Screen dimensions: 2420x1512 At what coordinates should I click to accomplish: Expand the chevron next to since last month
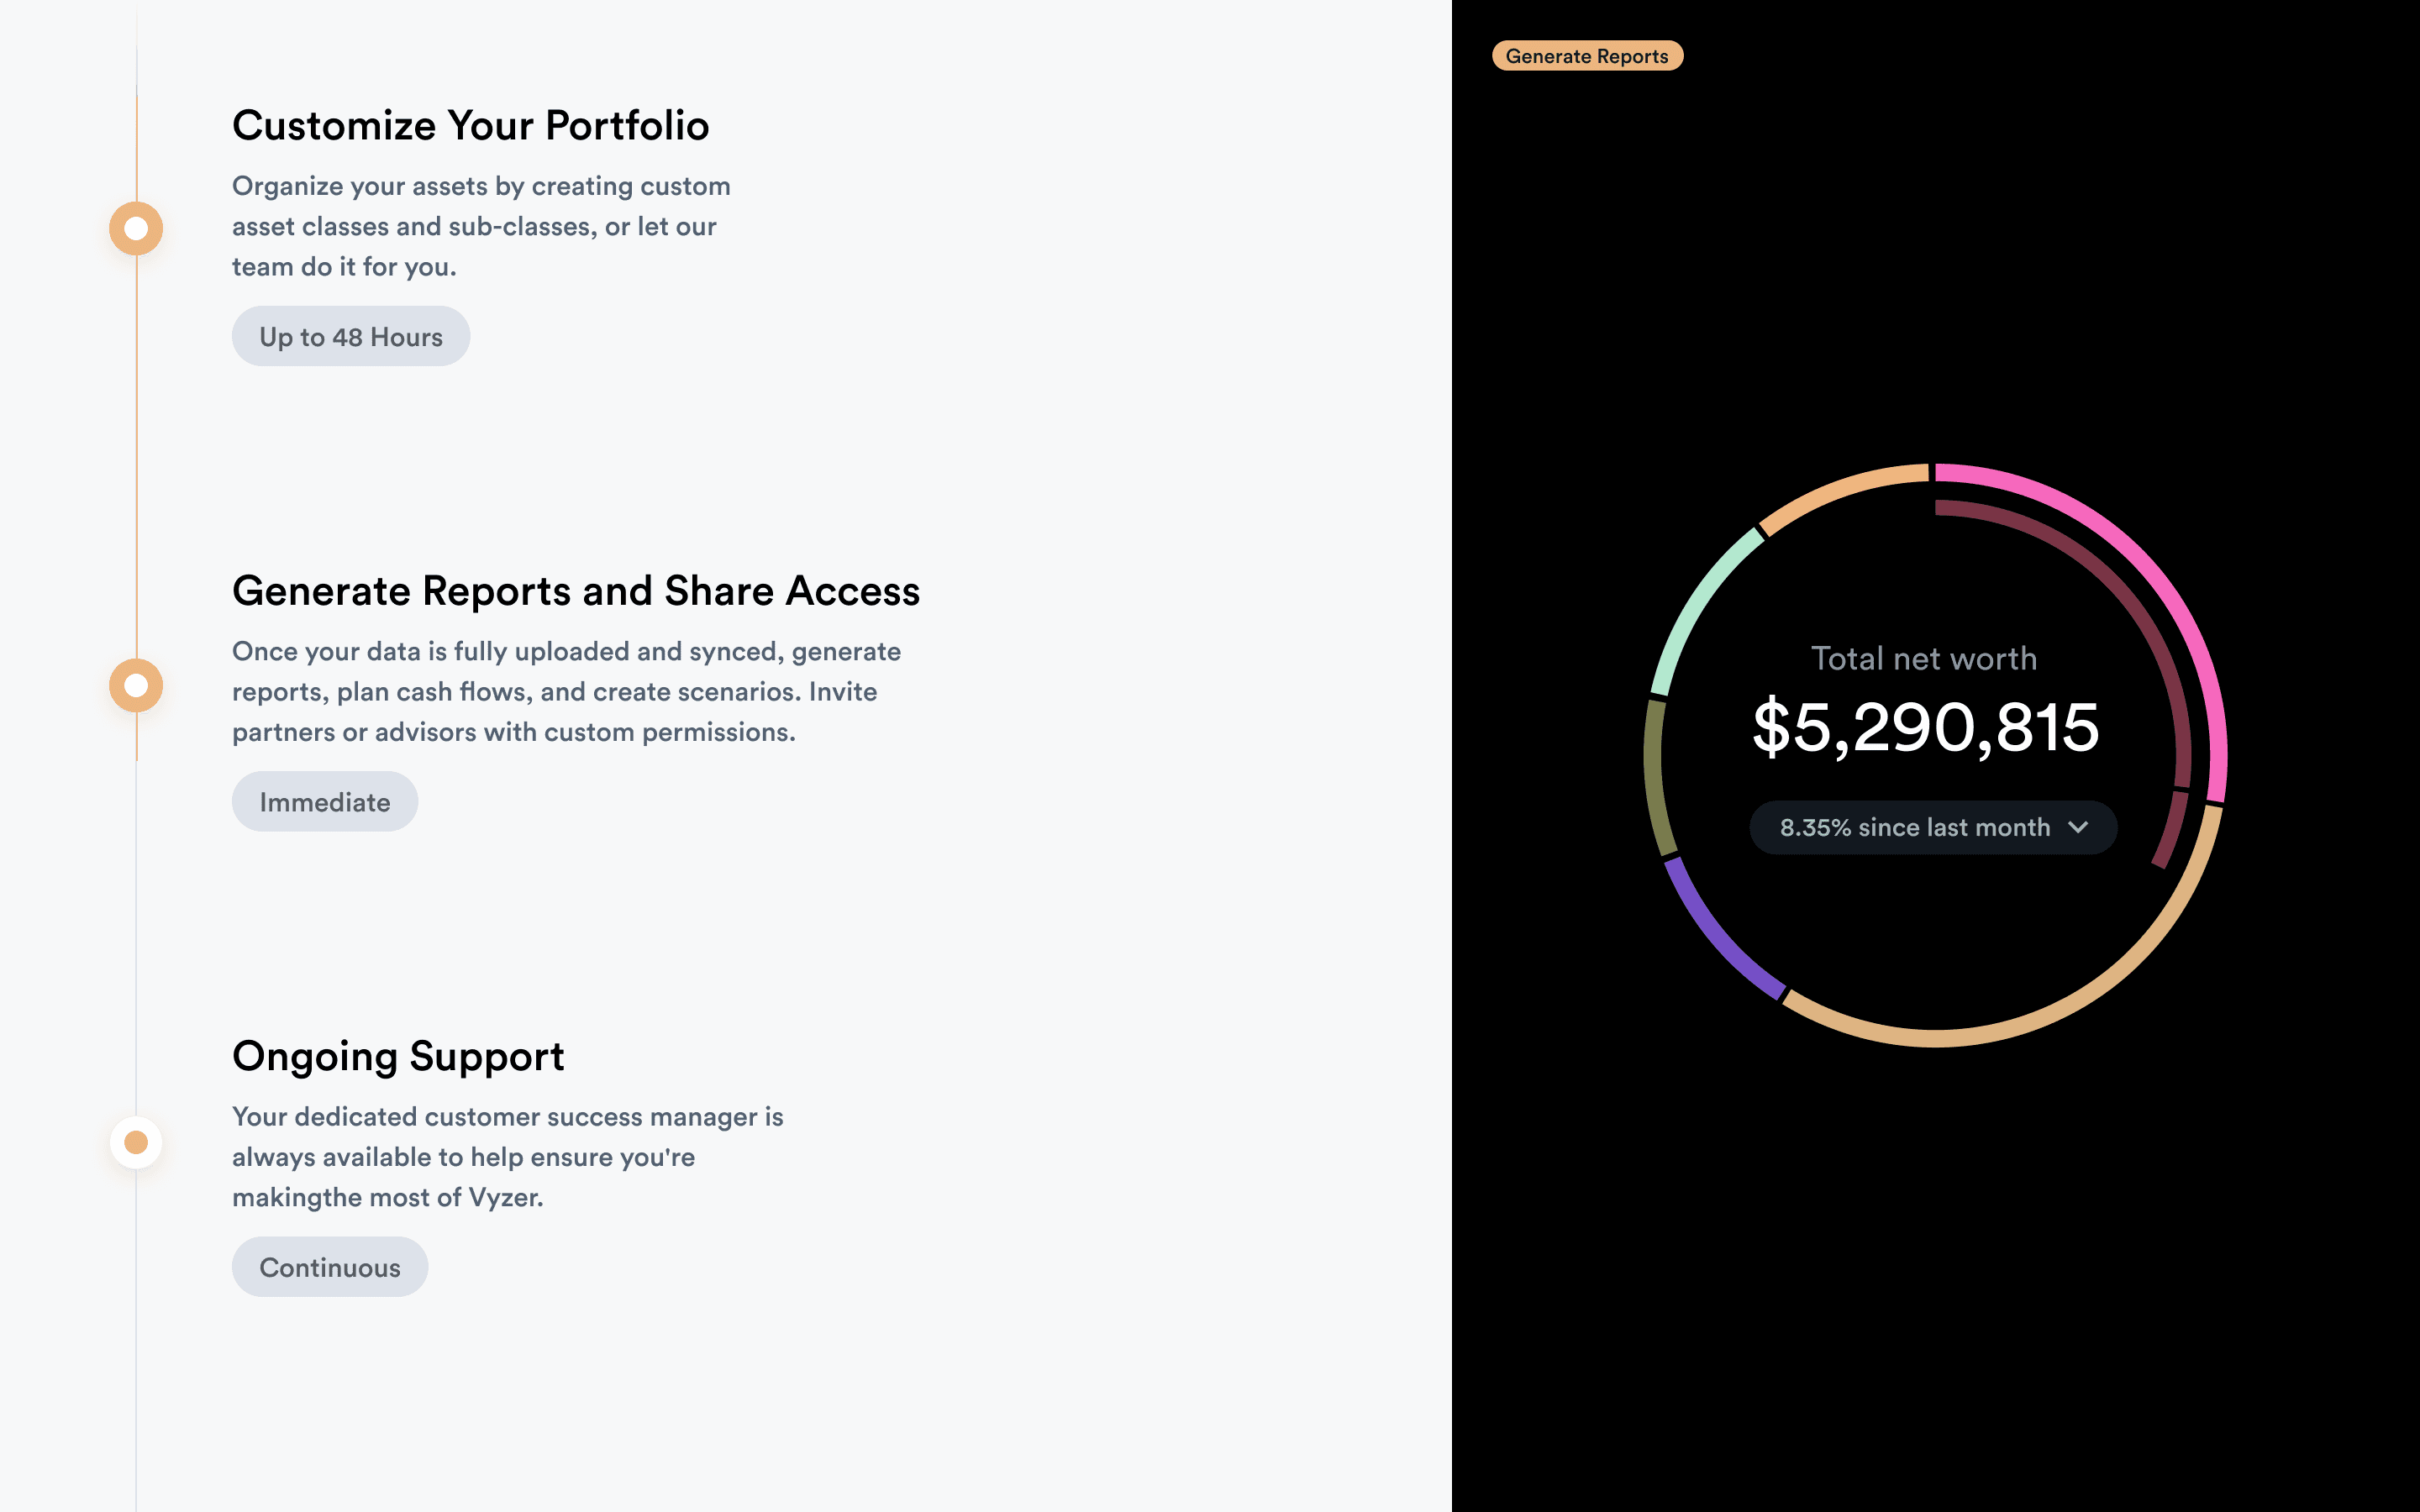click(x=2077, y=827)
